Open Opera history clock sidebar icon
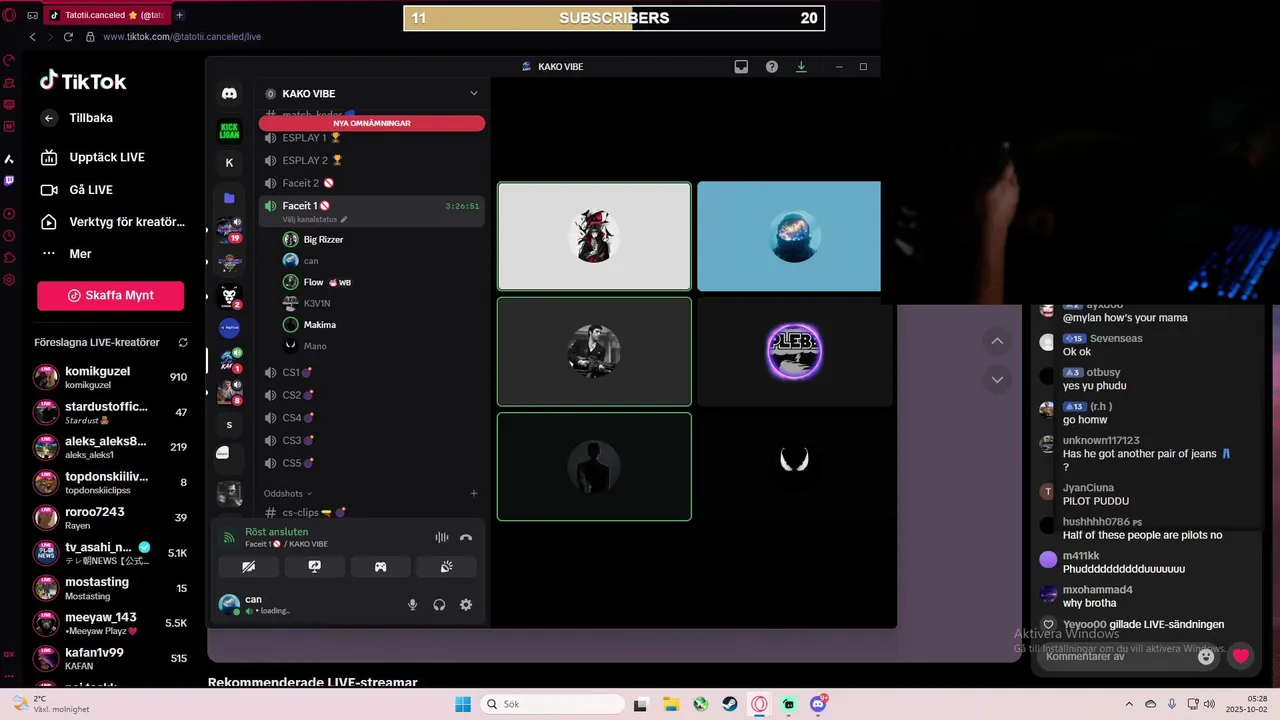Image resolution: width=1280 pixels, height=720 pixels. (x=9, y=236)
